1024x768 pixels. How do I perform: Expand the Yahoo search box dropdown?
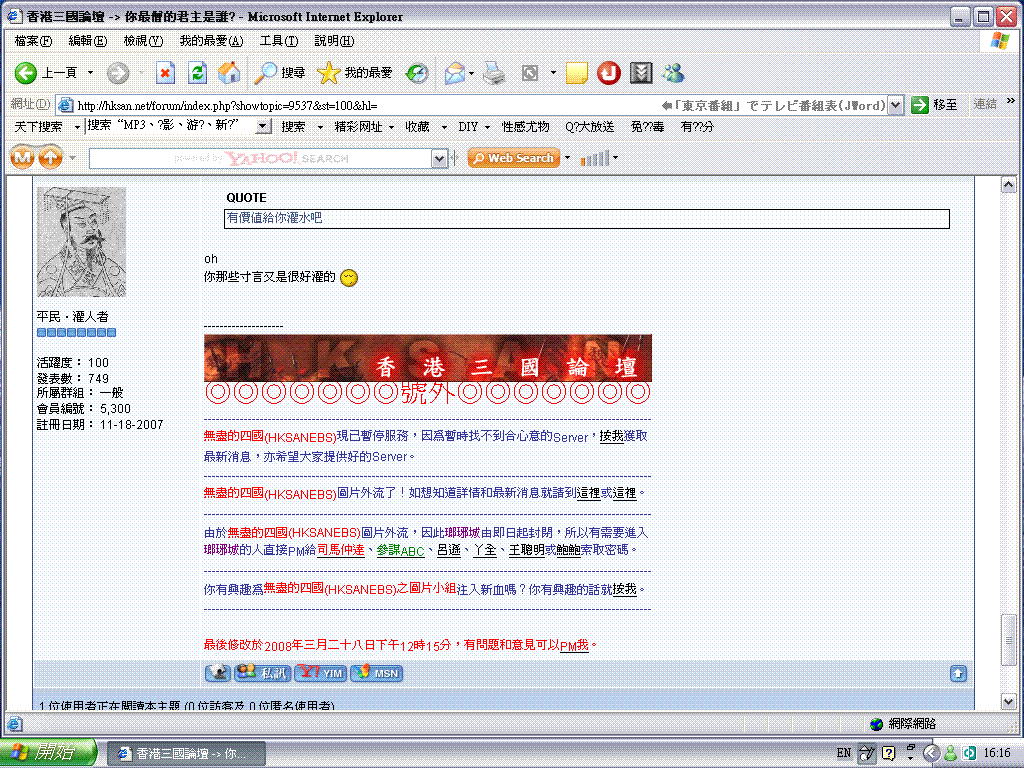tap(439, 158)
